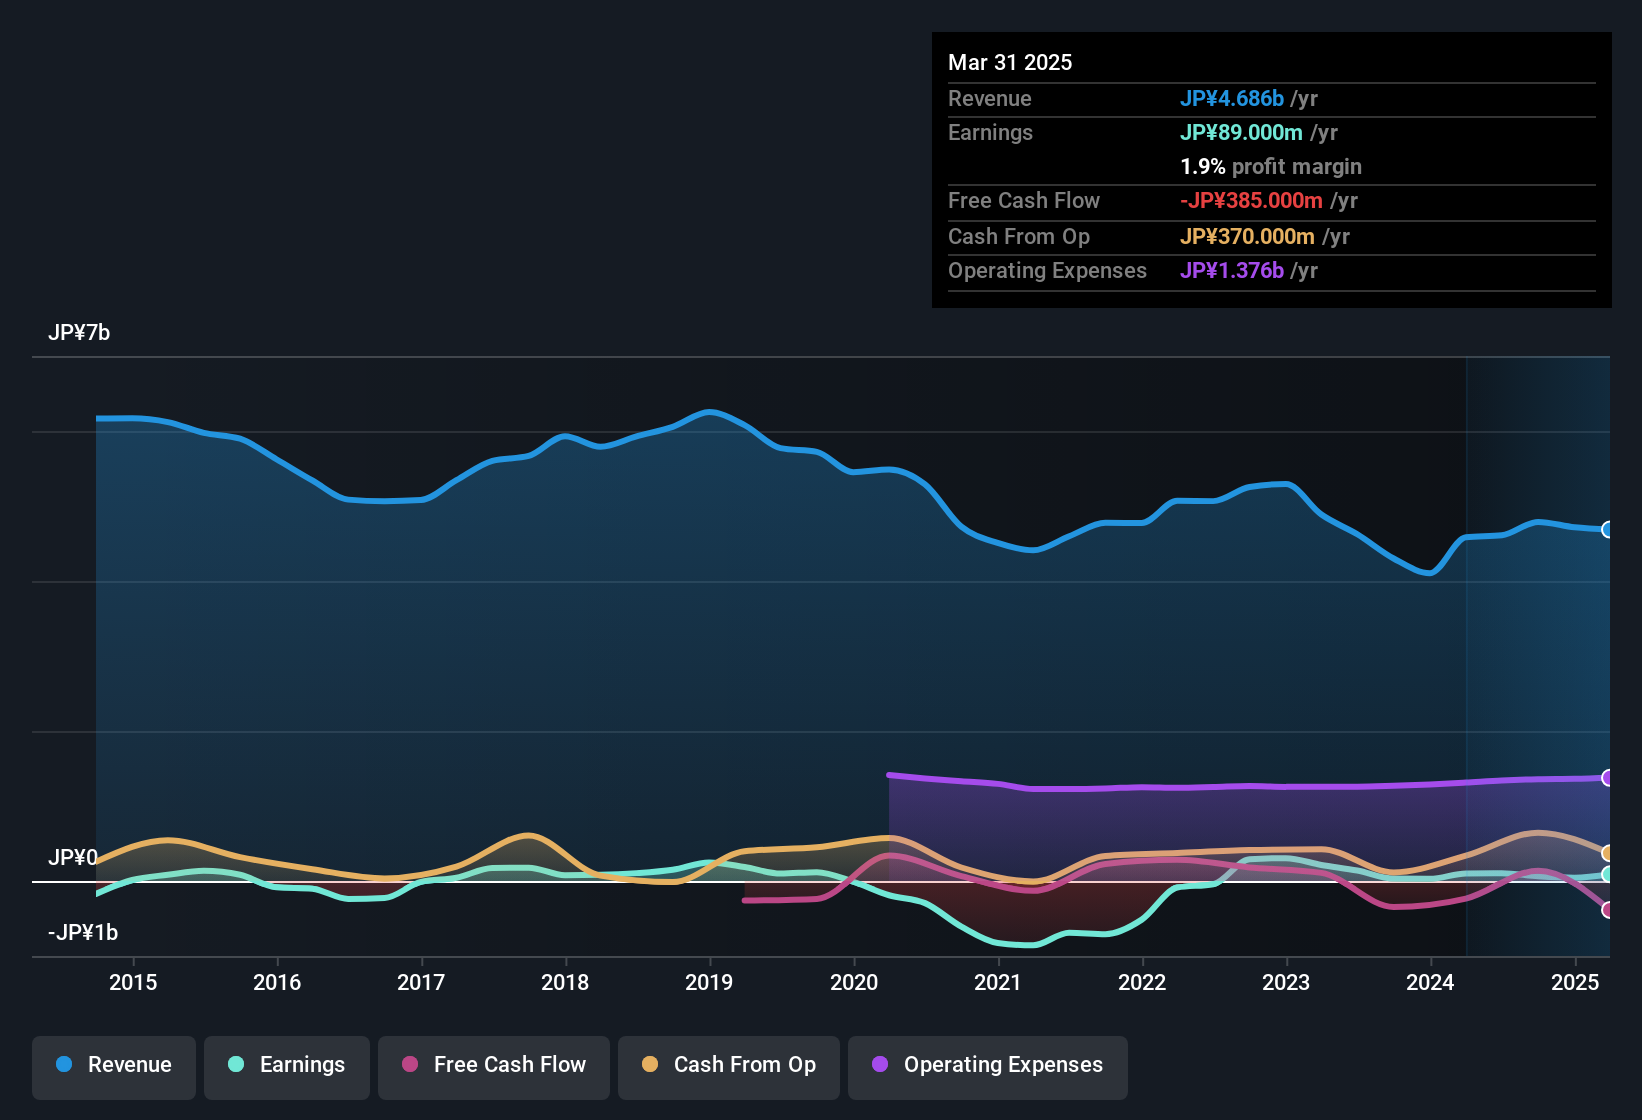1642x1120 pixels.
Task: Click the 2015 x-axis label
Action: click(x=133, y=982)
